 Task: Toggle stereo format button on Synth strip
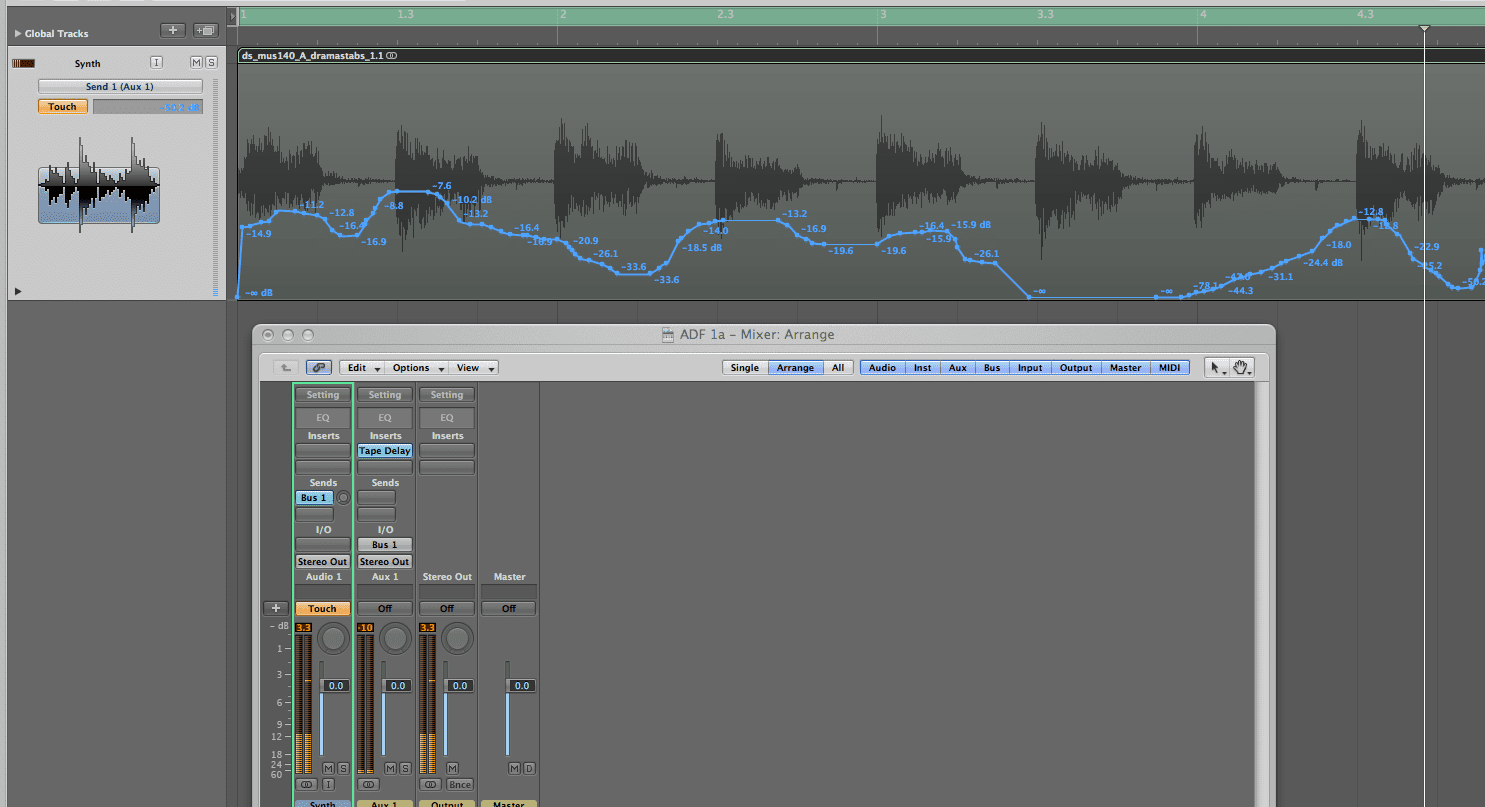pyautogui.click(x=306, y=785)
